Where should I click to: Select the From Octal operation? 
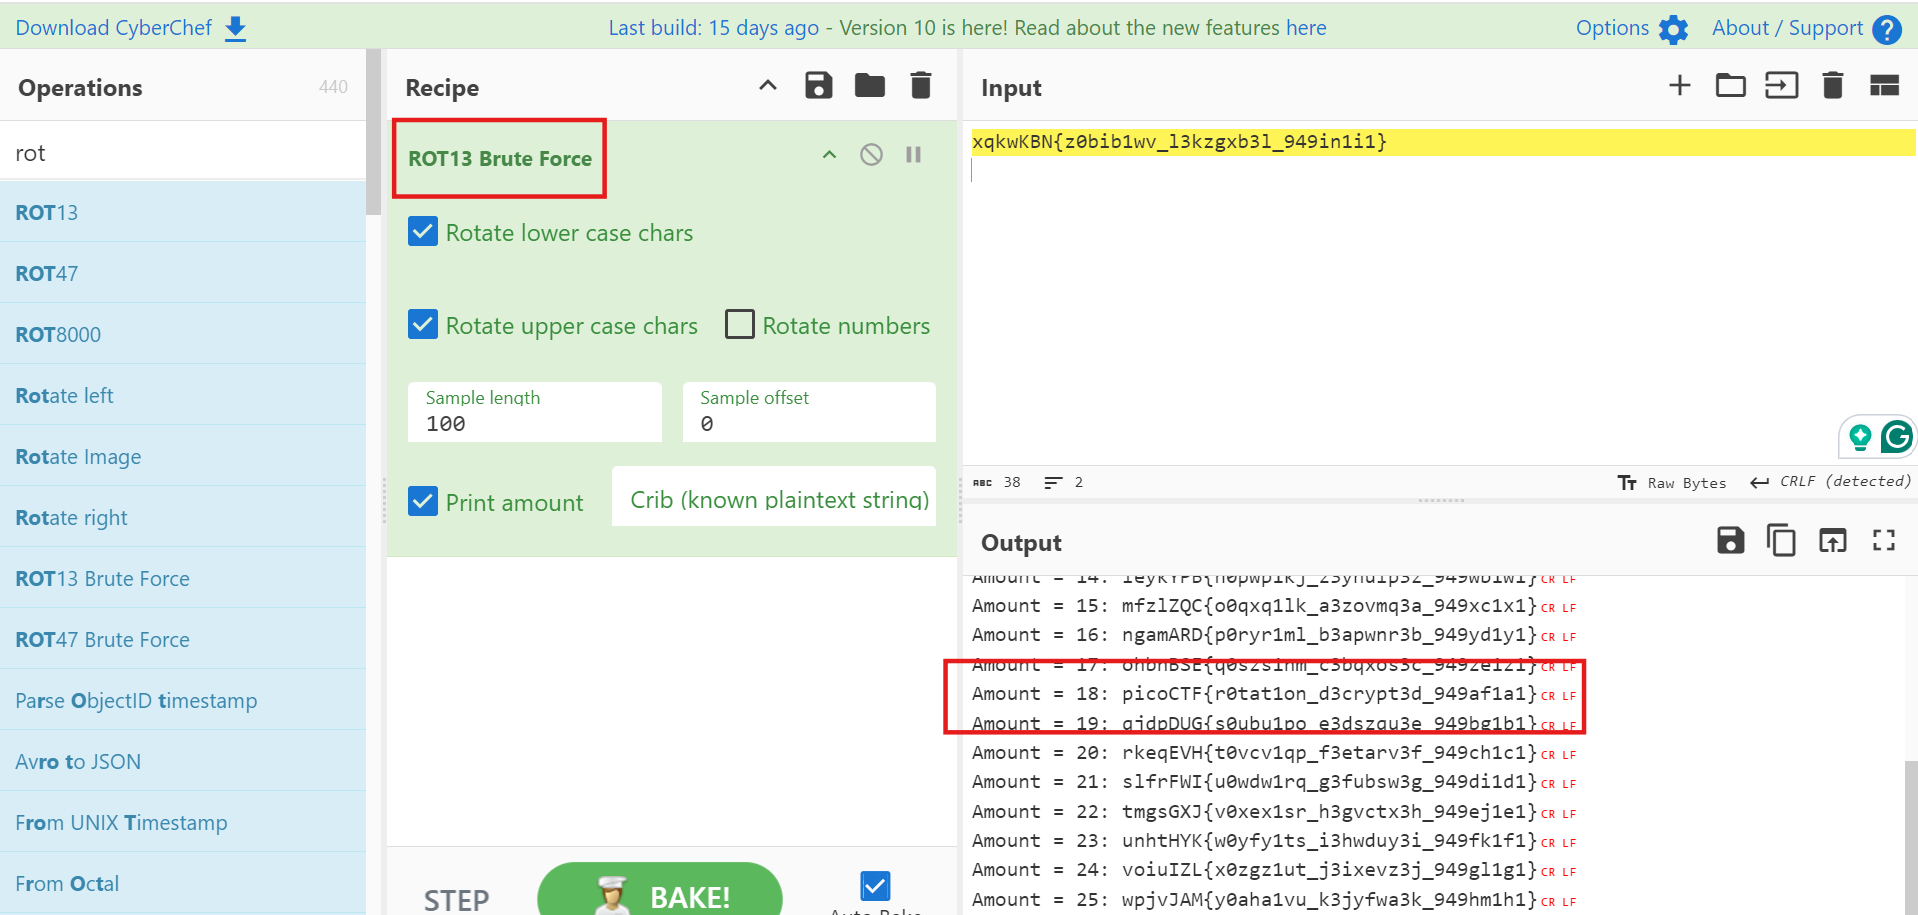pos(183,883)
